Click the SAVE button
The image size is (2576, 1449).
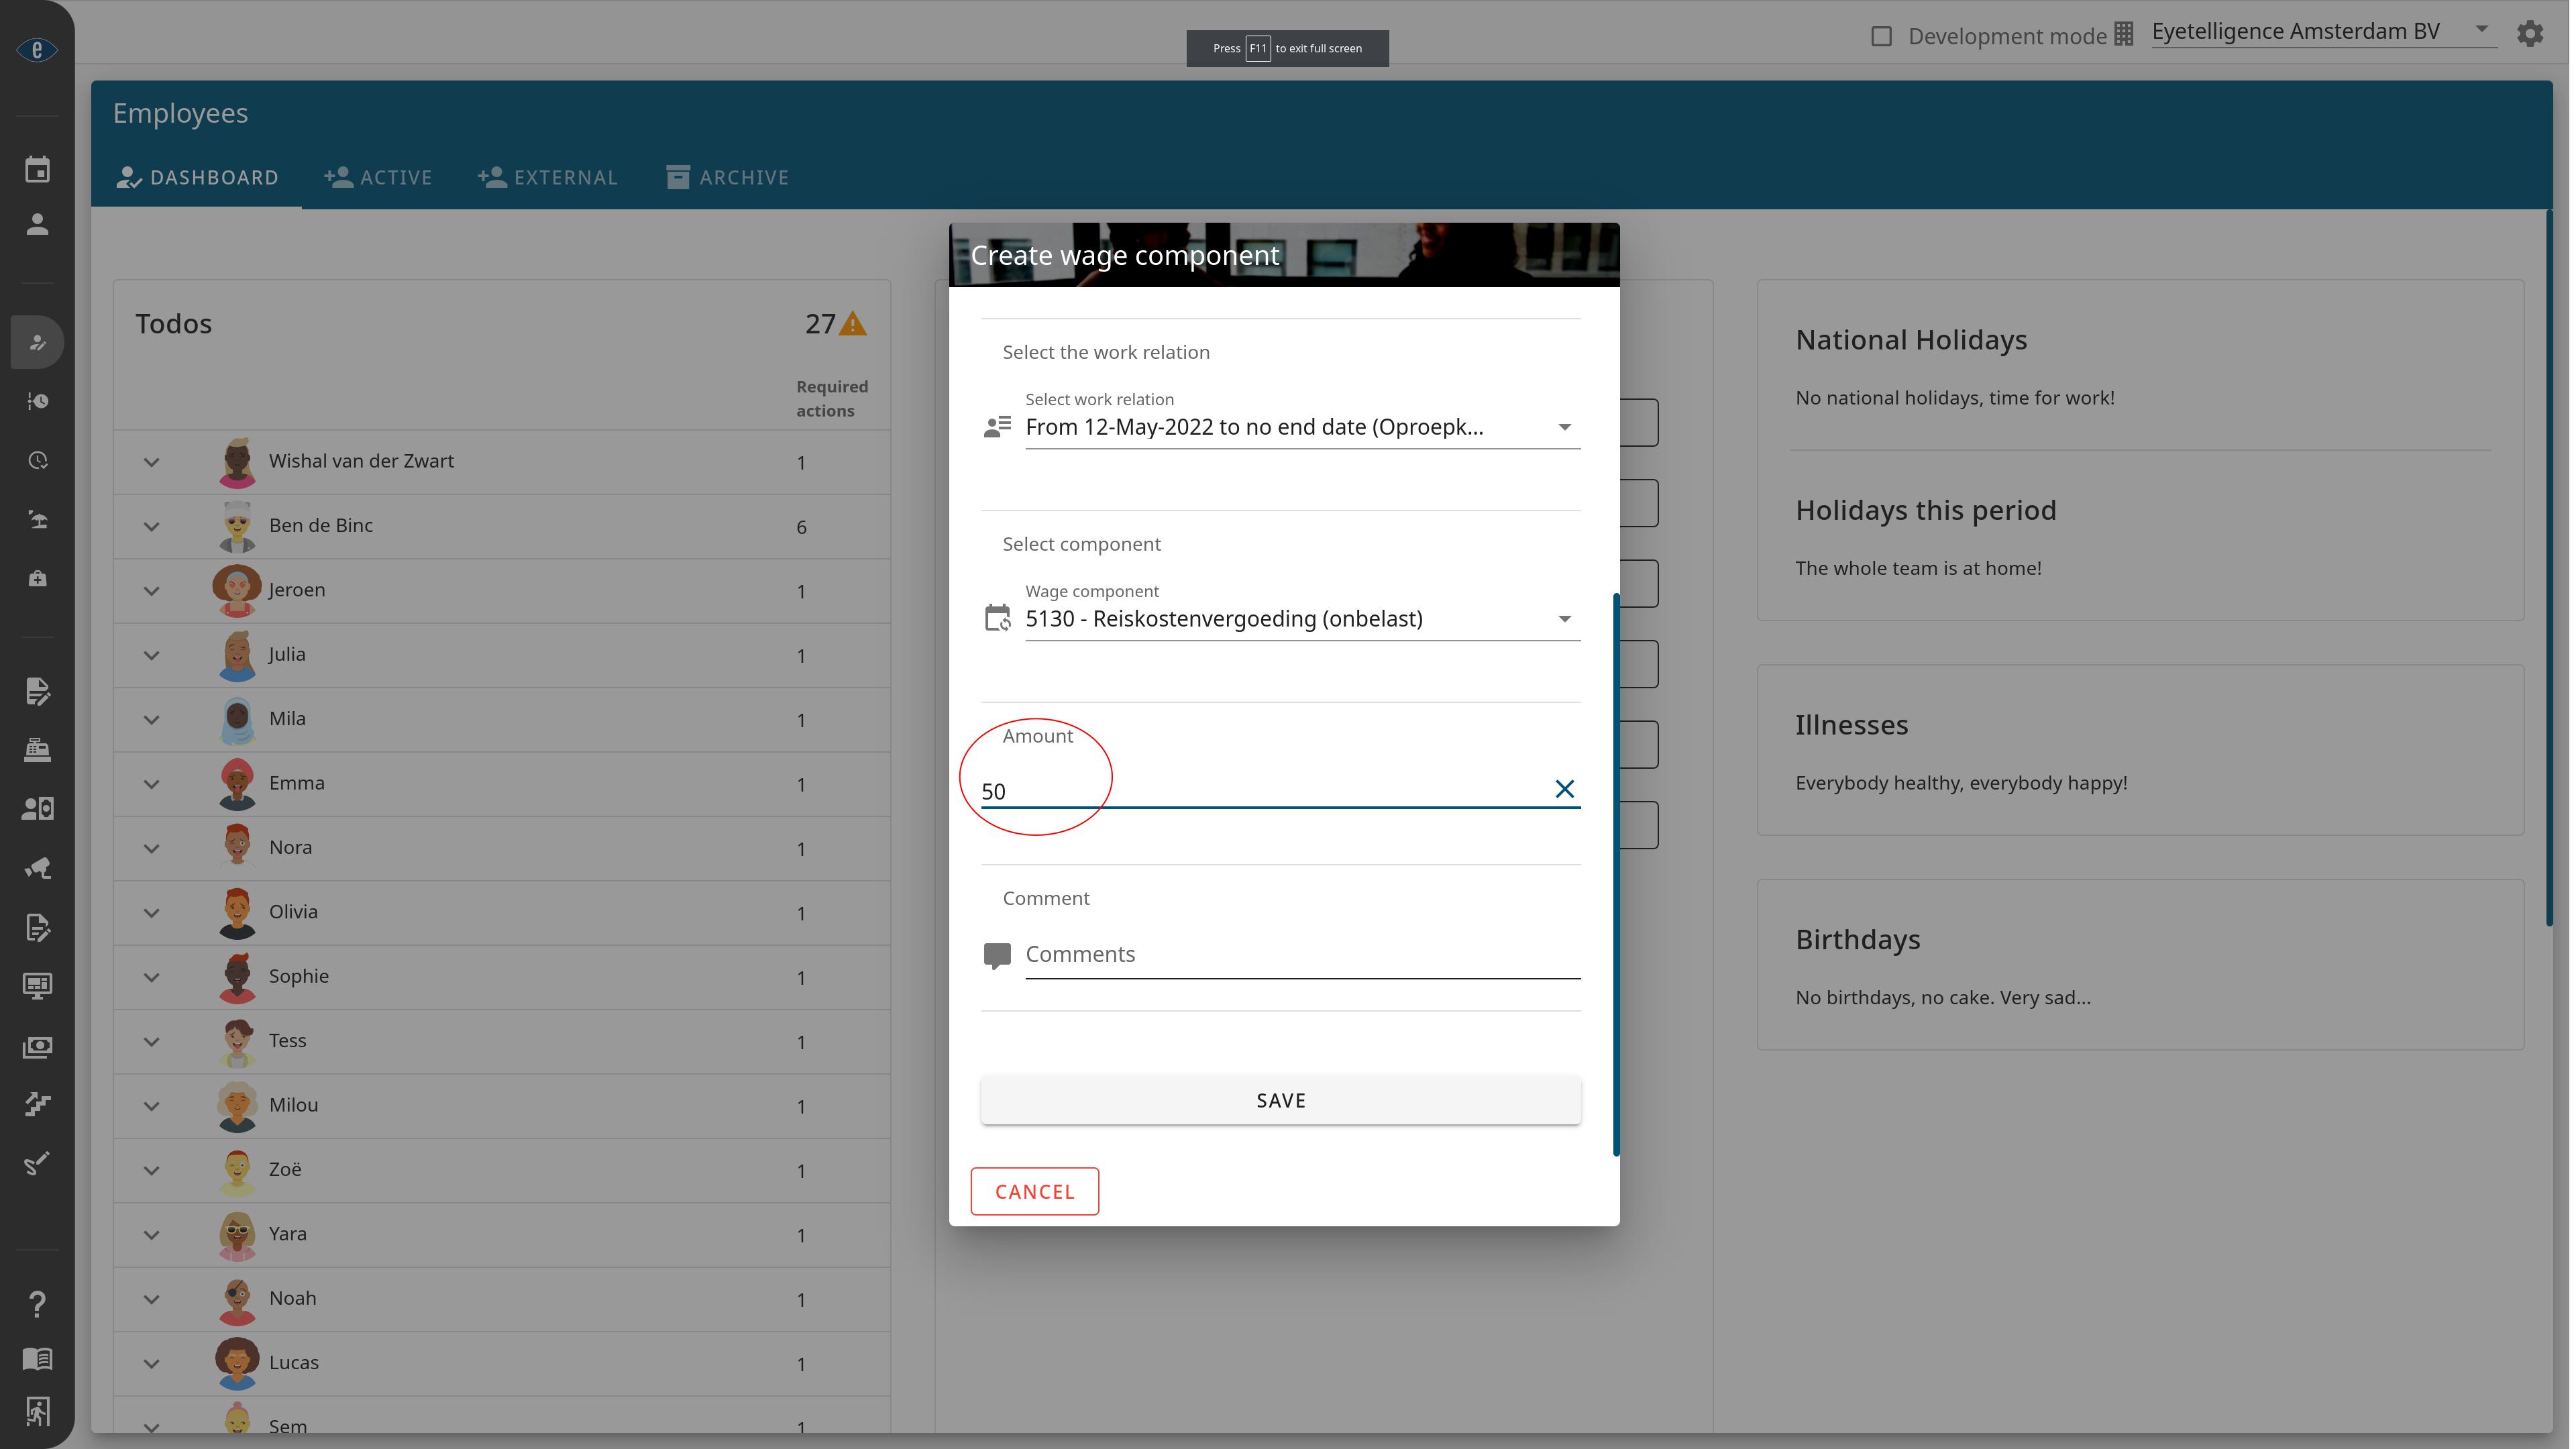[x=1281, y=1099]
